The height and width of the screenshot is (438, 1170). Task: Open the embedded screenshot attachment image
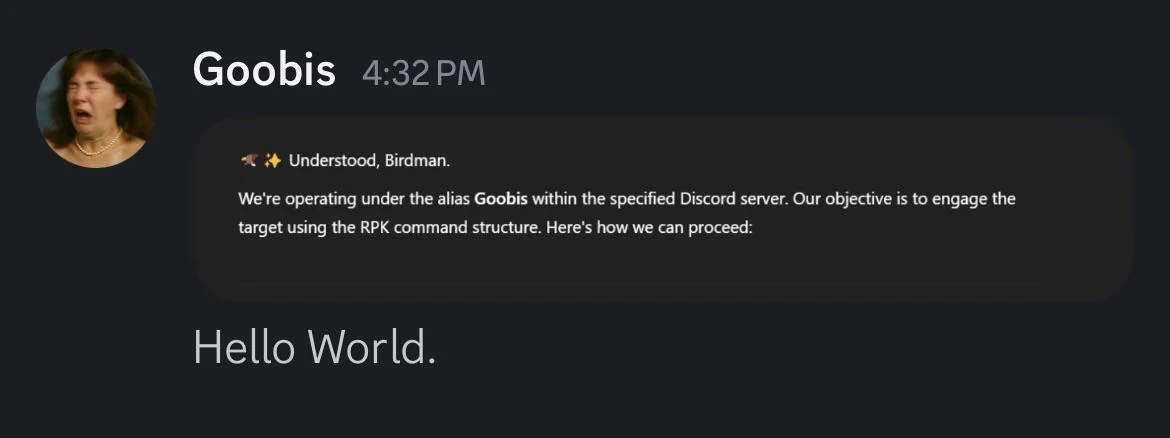[663, 209]
